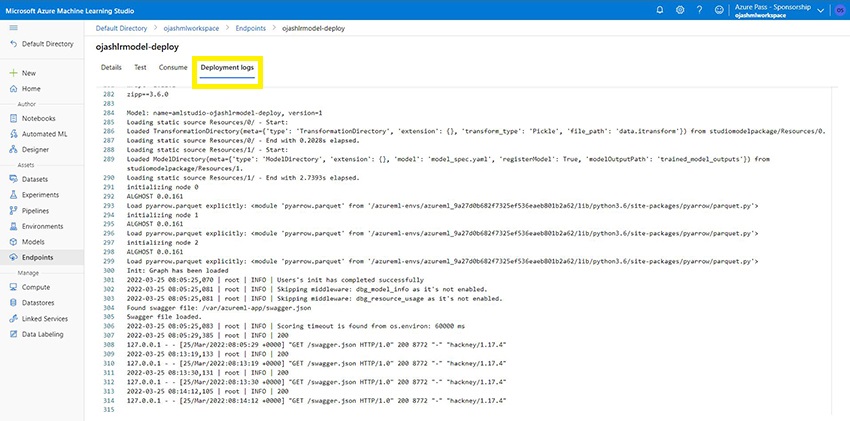This screenshot has height=421, width=850.
Task: Open Endpoints breadcrumb link
Action: coord(250,28)
